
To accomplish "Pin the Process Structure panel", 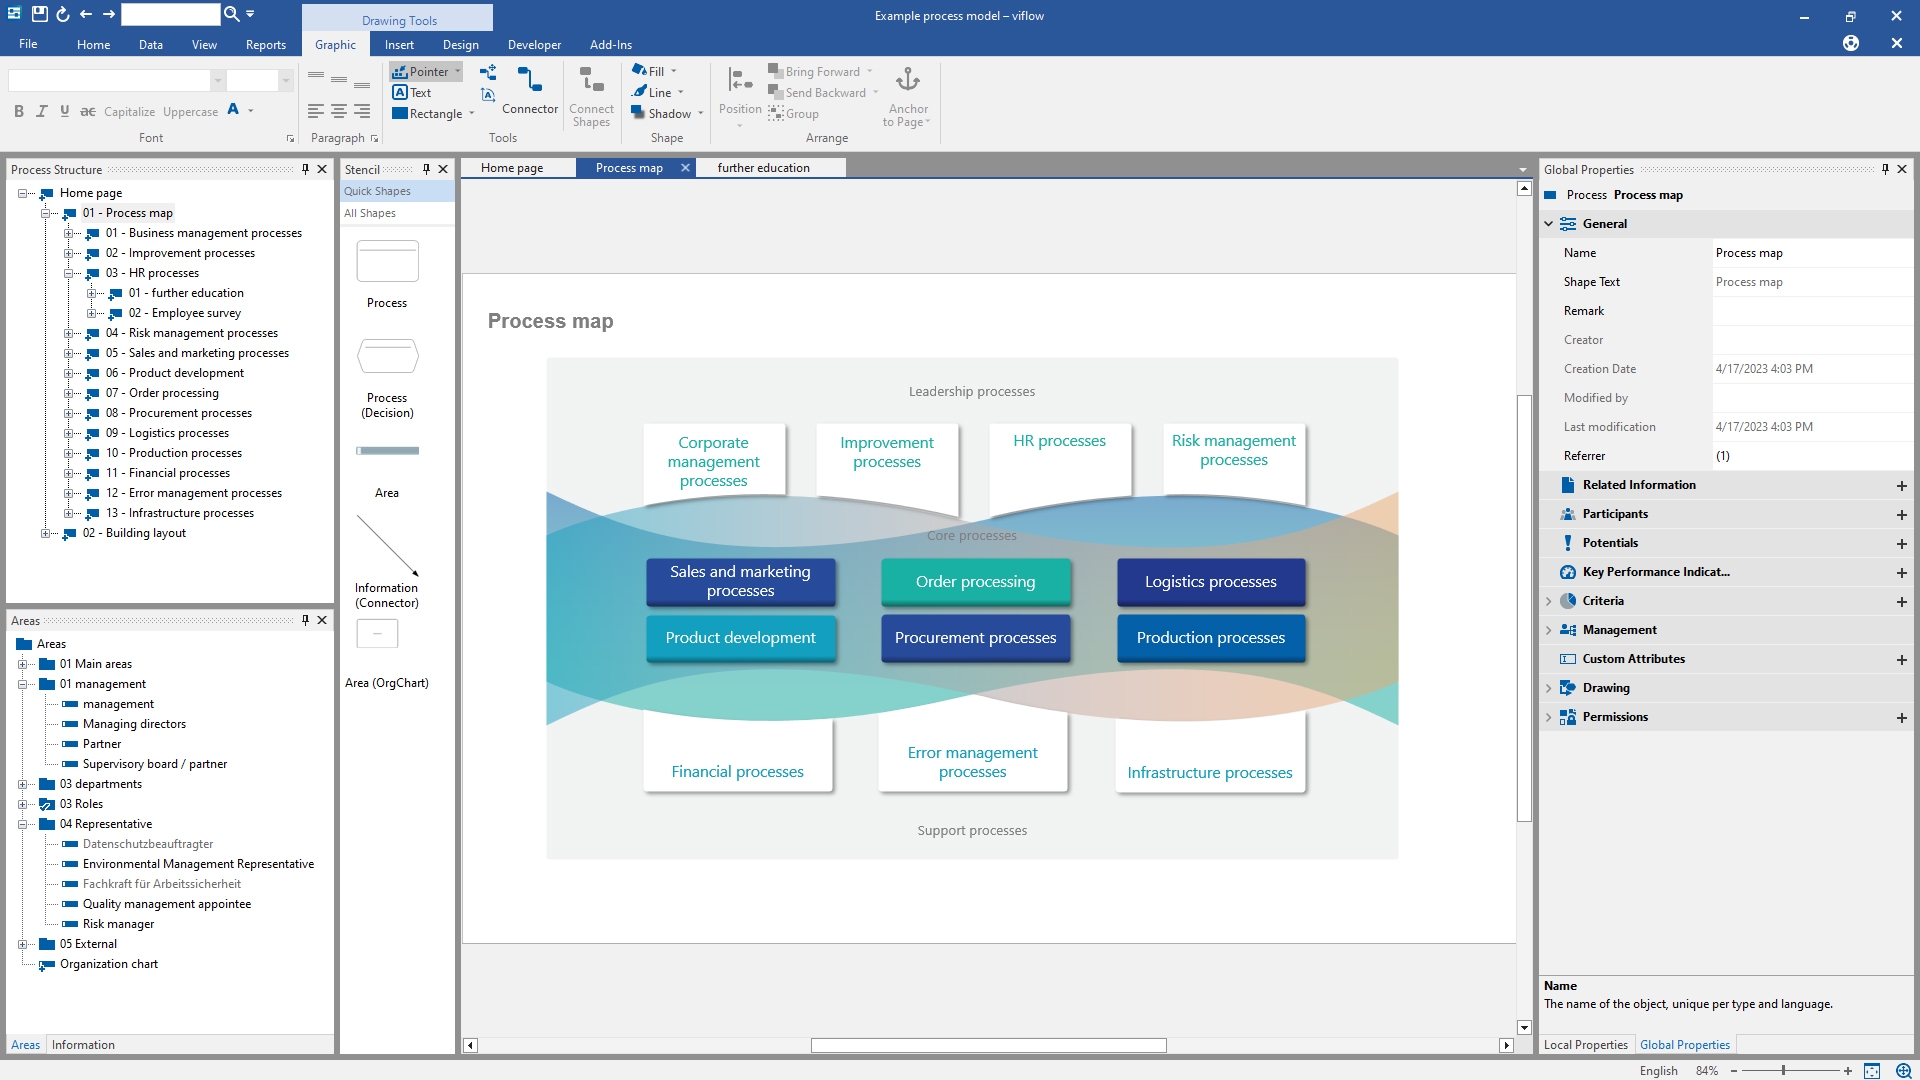I will coord(305,169).
